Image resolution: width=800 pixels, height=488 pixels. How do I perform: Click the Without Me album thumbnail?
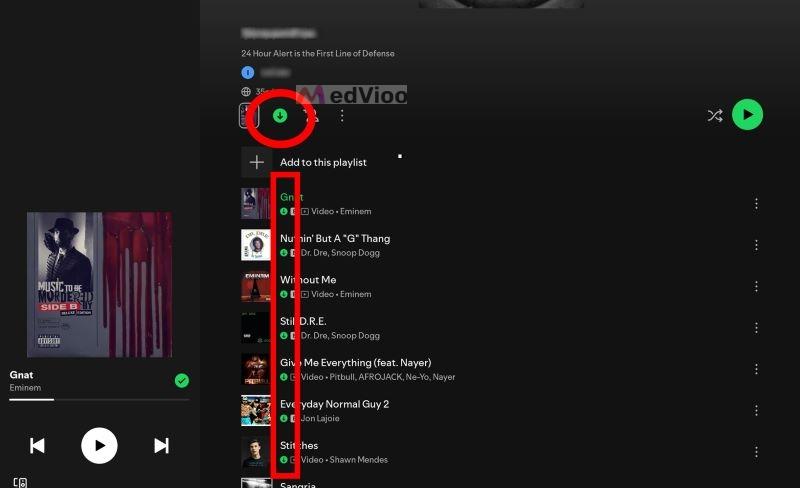[256, 286]
